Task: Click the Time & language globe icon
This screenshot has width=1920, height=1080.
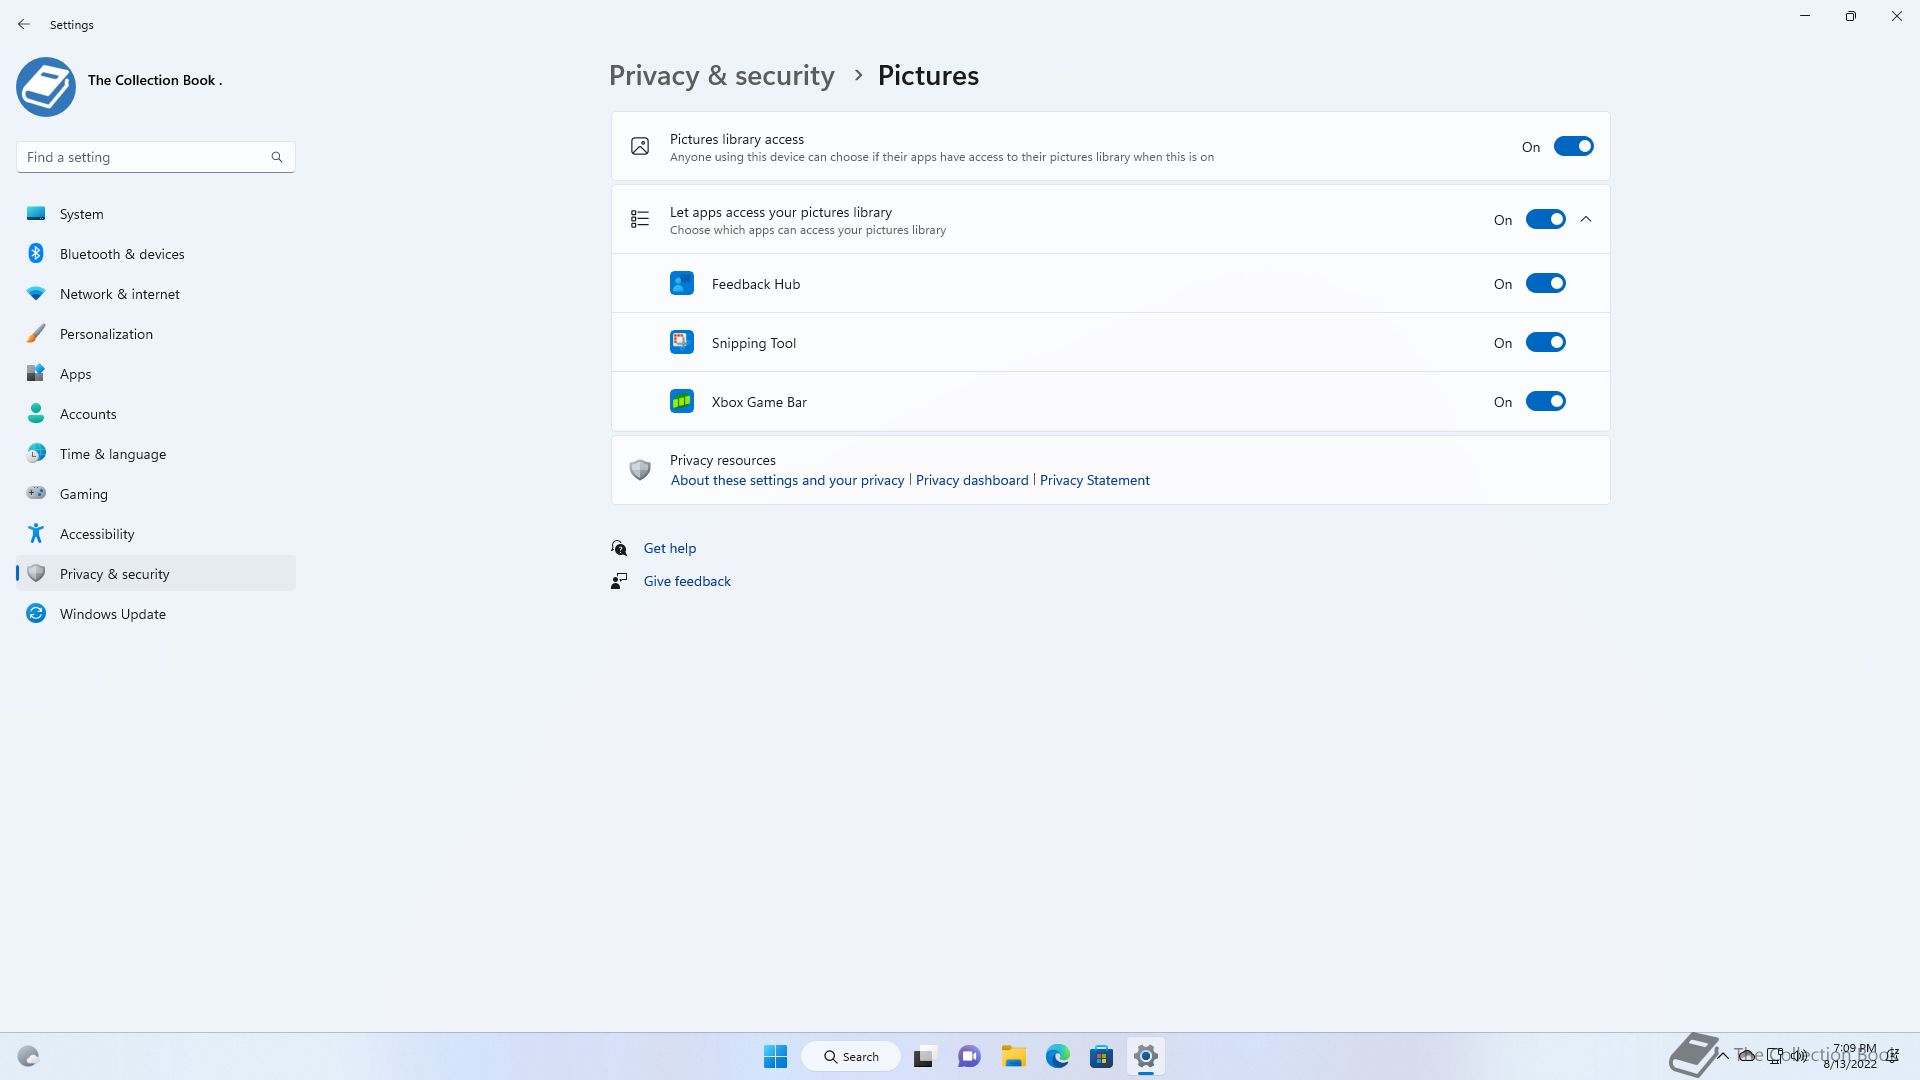Action: (x=36, y=453)
